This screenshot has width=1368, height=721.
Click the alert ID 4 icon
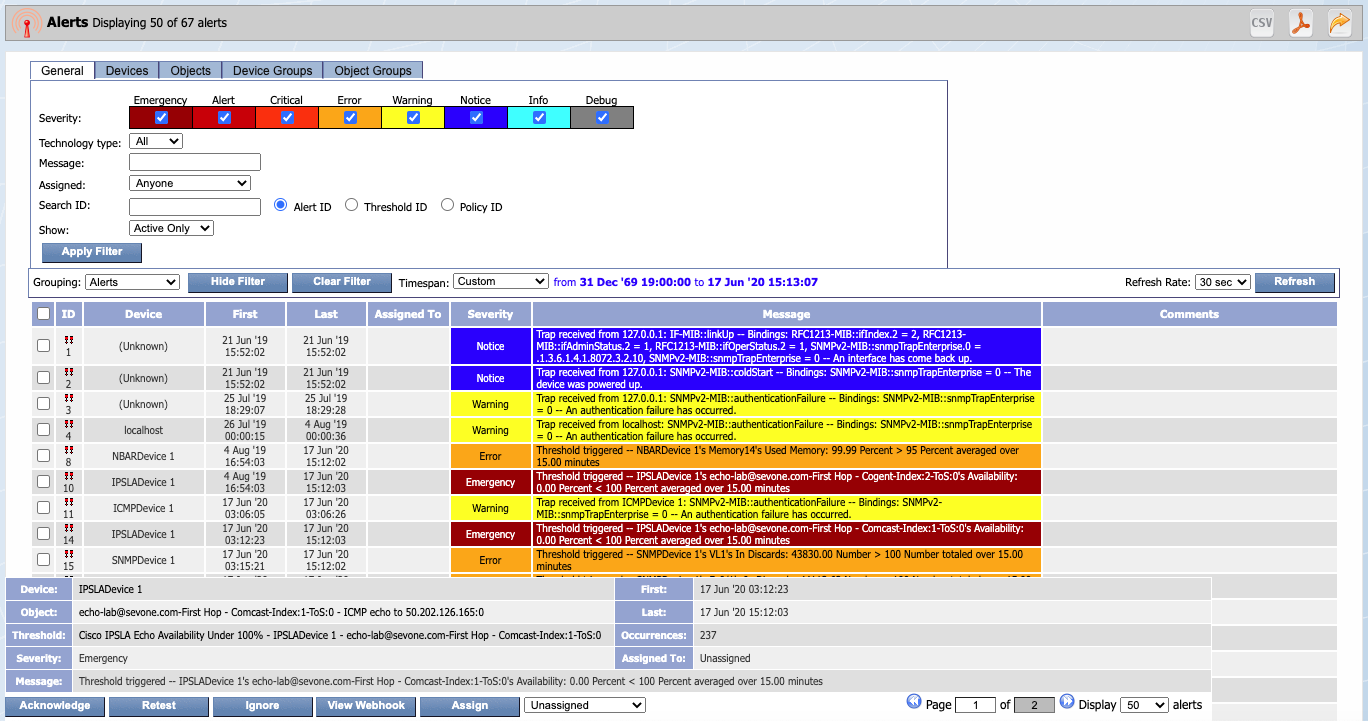[x=69, y=425]
